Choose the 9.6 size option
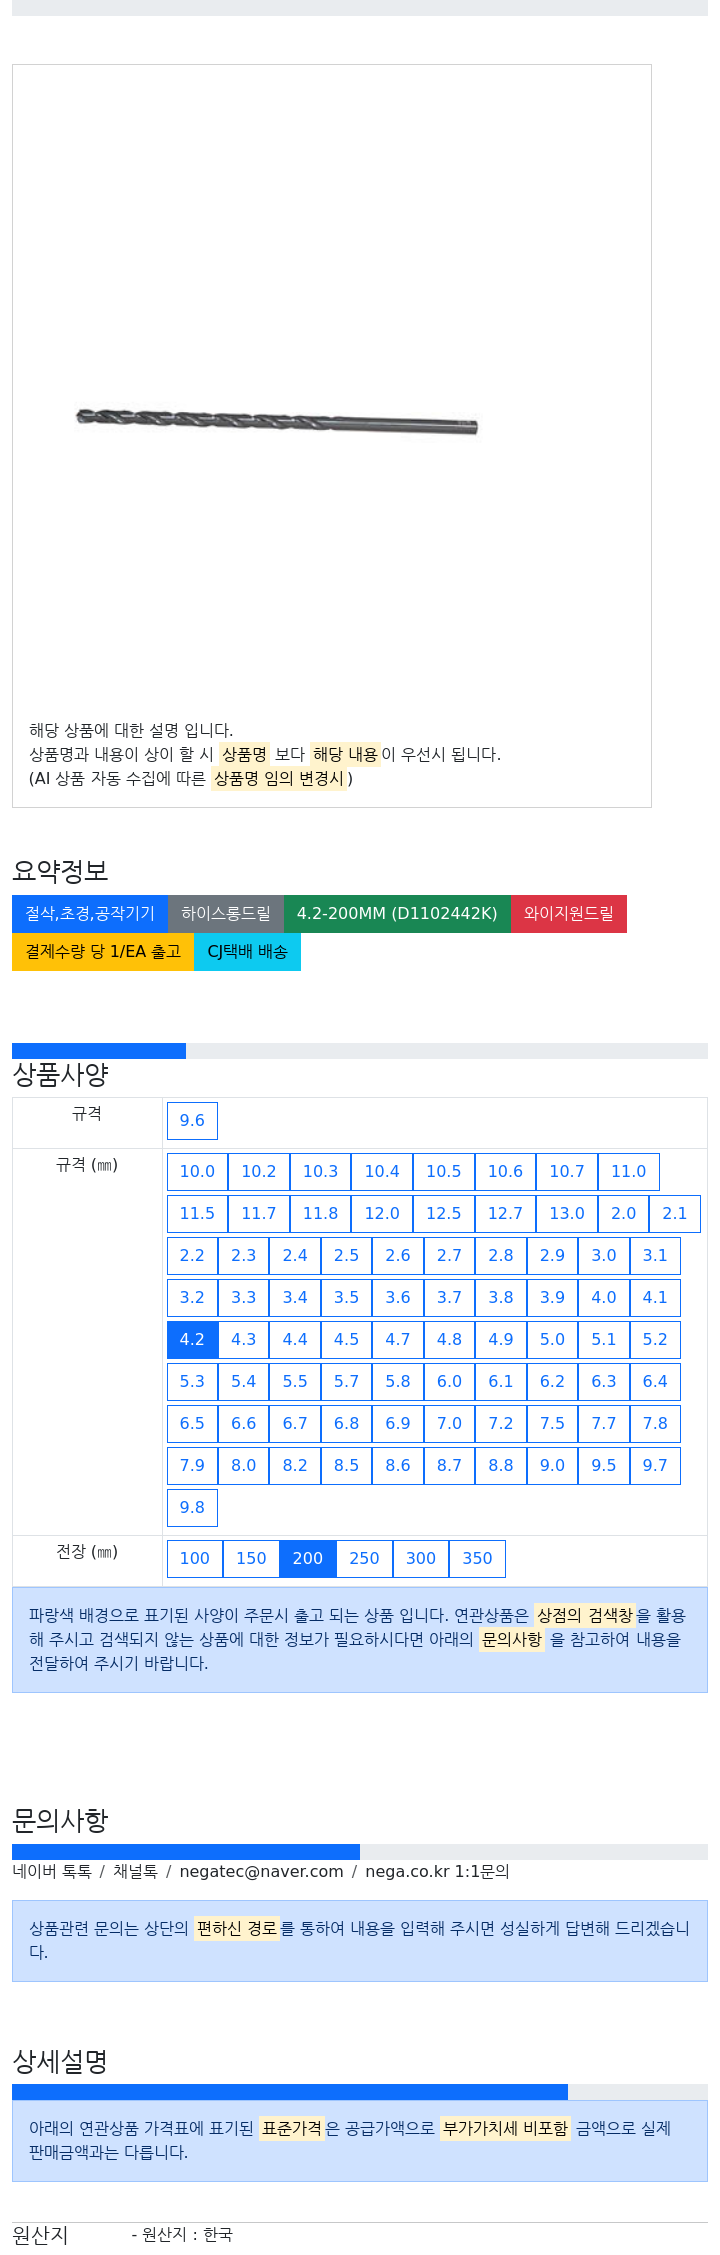 click(192, 1121)
